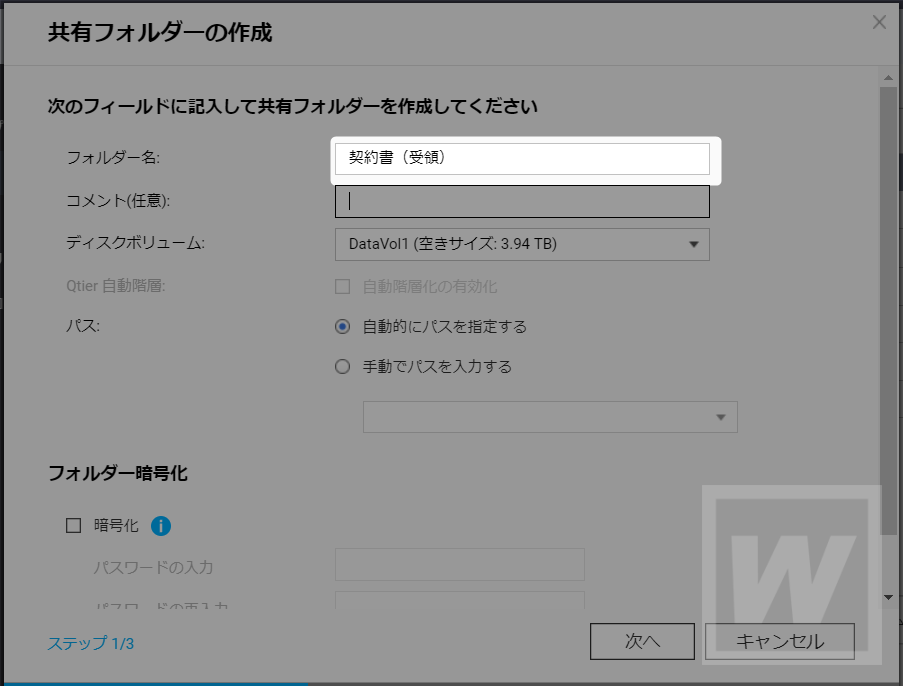Click the dialog vertical scrollbar thumb
This screenshot has height=686, width=903.
888,311
